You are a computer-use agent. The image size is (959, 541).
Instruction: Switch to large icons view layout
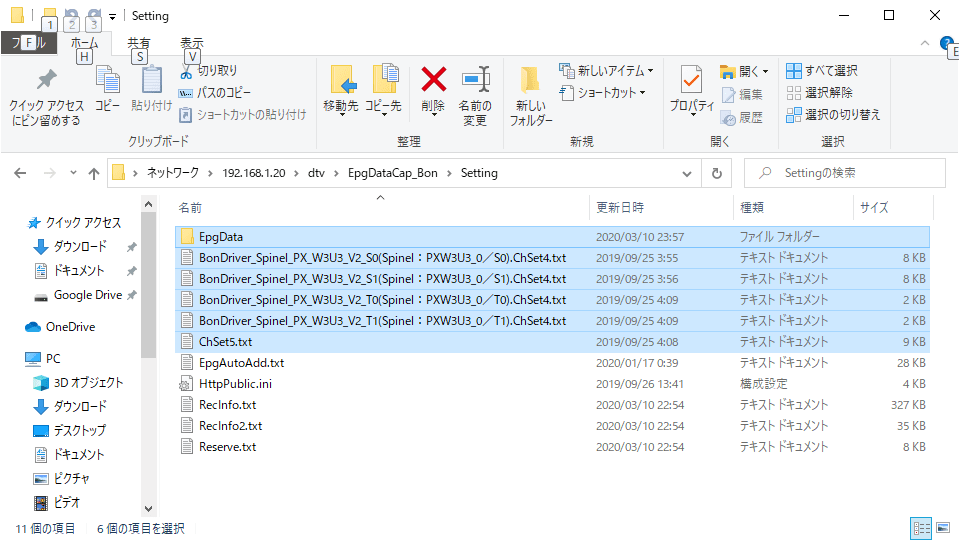943,528
